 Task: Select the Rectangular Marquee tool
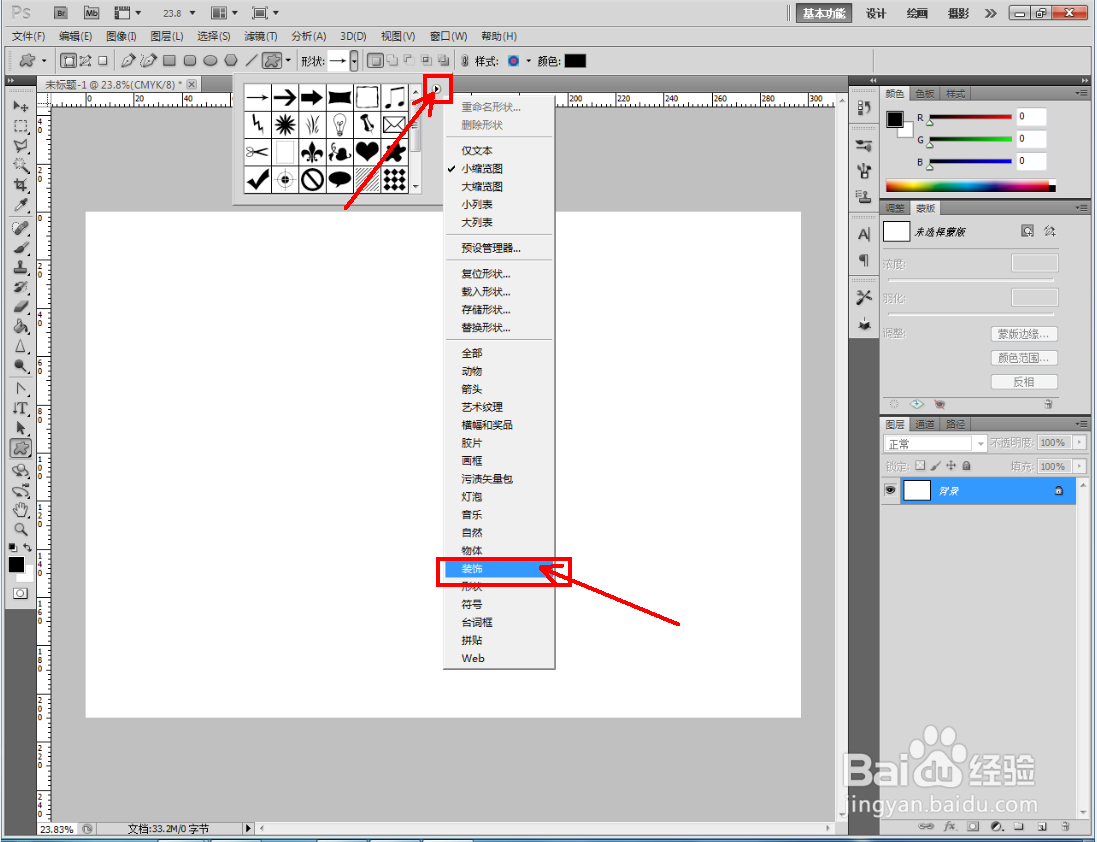(x=20, y=126)
